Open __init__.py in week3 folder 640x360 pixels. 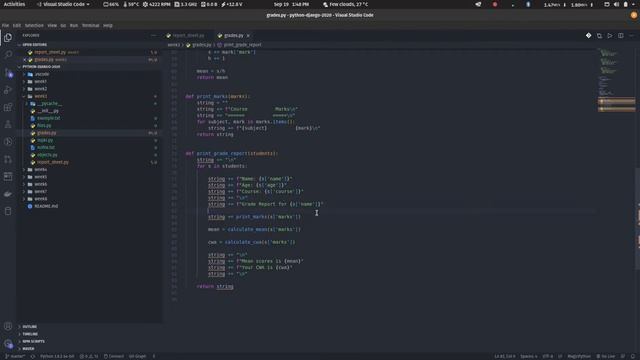coord(48,111)
